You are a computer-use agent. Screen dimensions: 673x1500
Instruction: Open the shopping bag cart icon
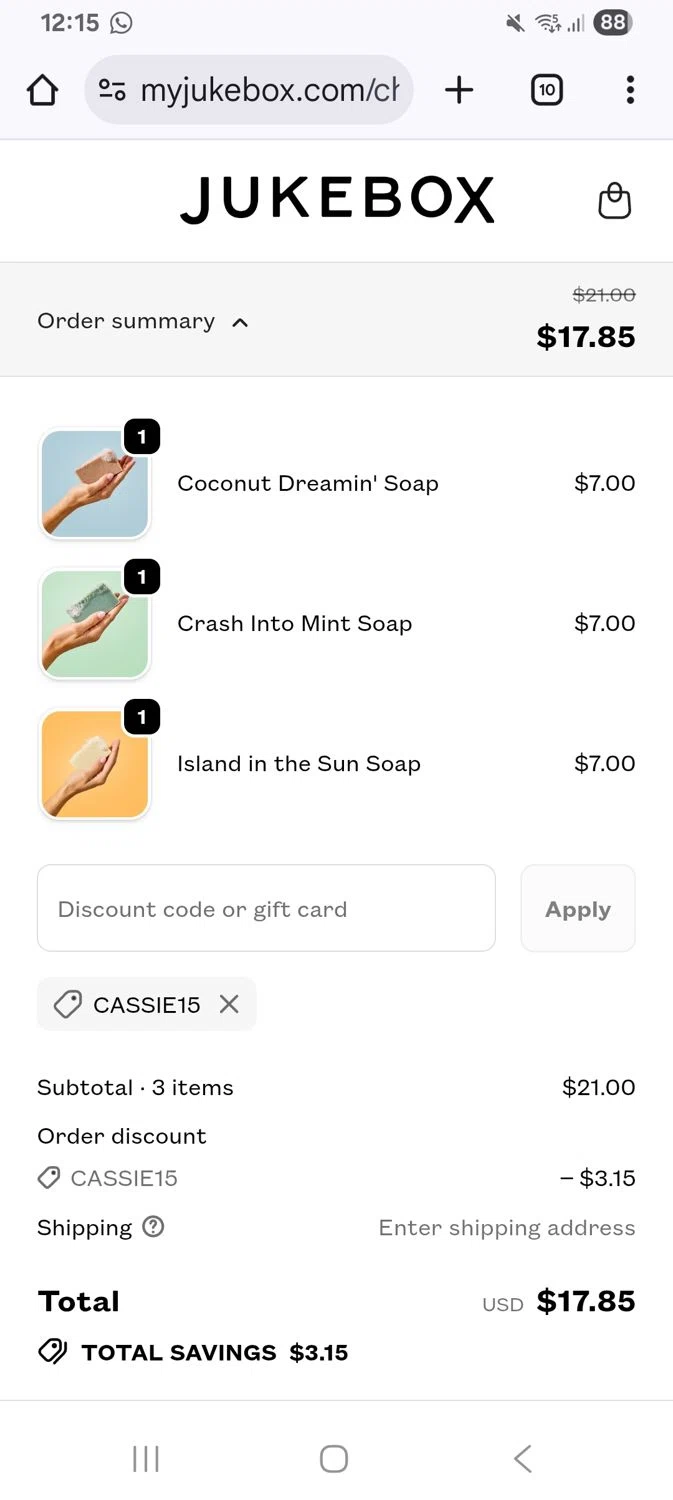click(x=614, y=201)
